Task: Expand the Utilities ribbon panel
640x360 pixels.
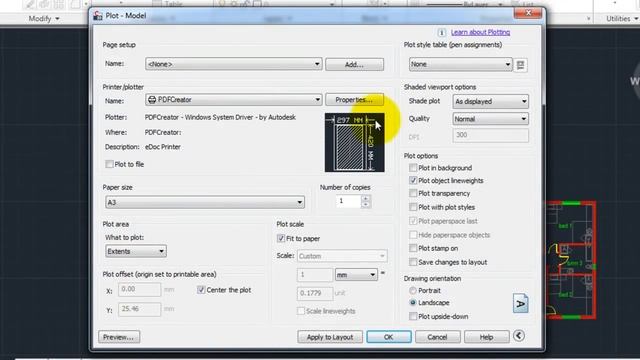Action: 622,18
